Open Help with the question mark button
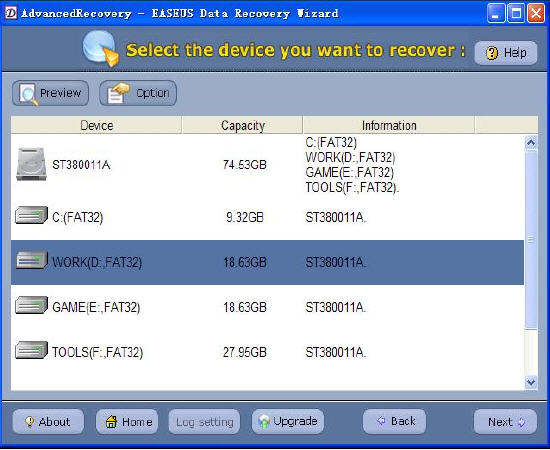The width and height of the screenshot is (550, 450). click(x=506, y=53)
